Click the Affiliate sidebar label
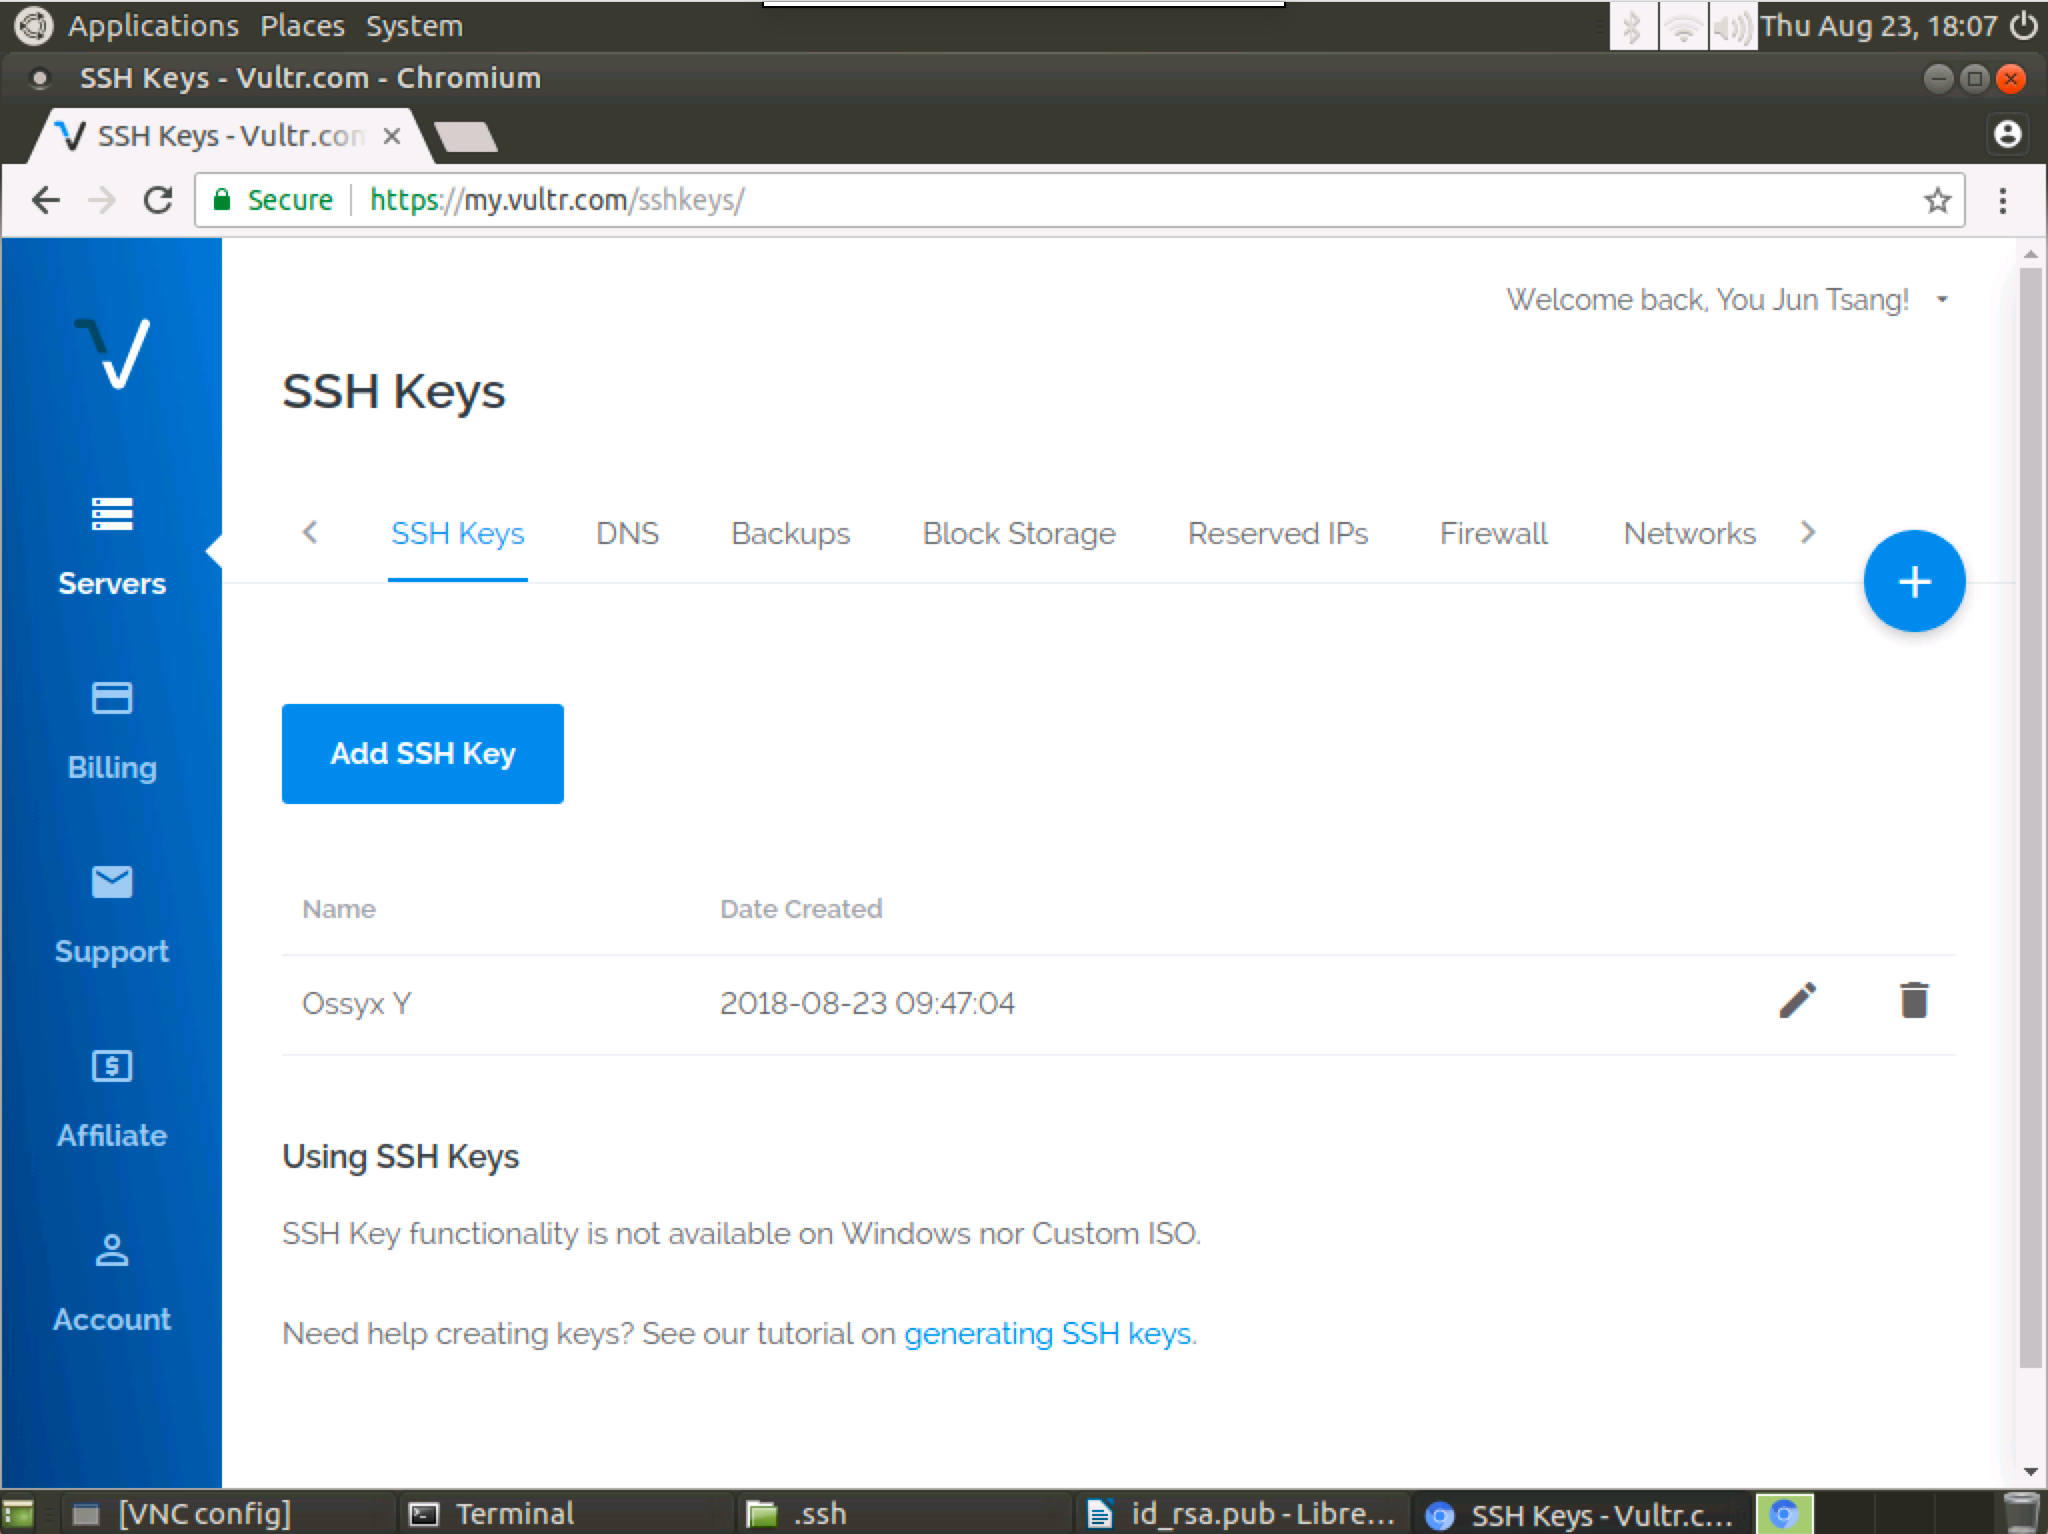 coord(112,1136)
